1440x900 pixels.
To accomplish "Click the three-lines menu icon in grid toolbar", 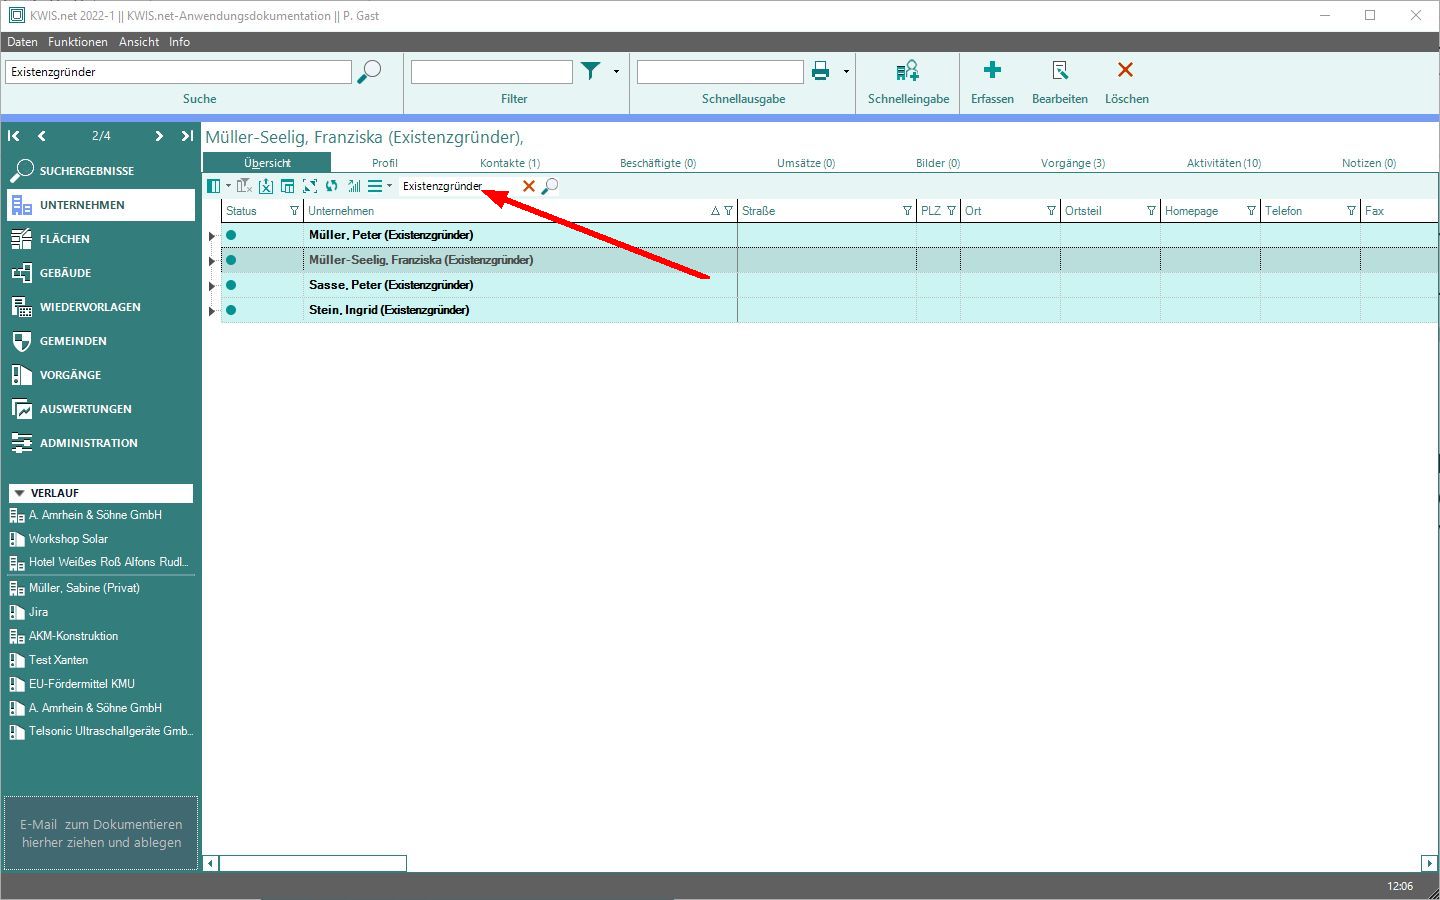I will coord(375,186).
